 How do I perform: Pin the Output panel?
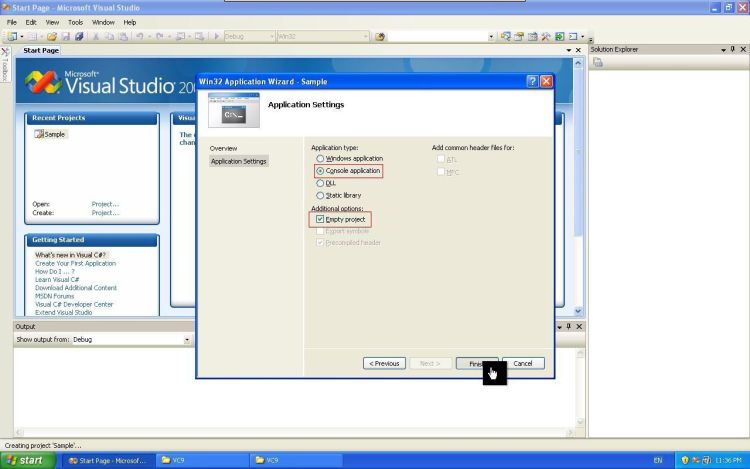click(x=569, y=327)
